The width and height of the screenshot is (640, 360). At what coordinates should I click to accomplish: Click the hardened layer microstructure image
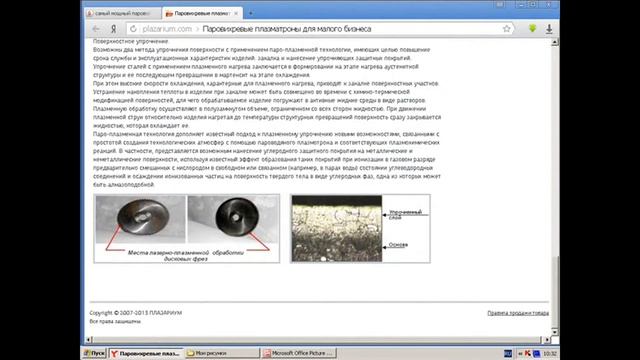(x=337, y=229)
